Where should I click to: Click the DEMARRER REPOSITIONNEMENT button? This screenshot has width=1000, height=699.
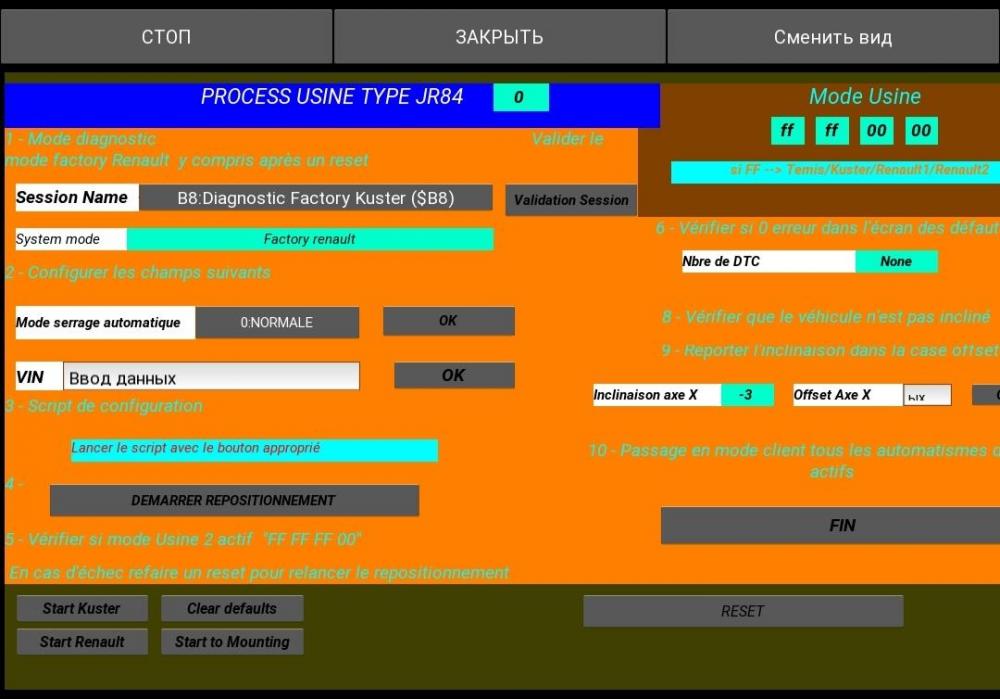pos(234,501)
